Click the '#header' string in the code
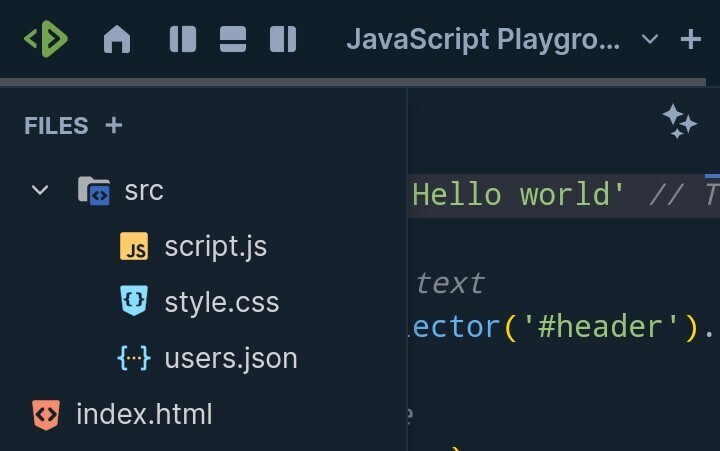The image size is (720, 451). tap(601, 327)
